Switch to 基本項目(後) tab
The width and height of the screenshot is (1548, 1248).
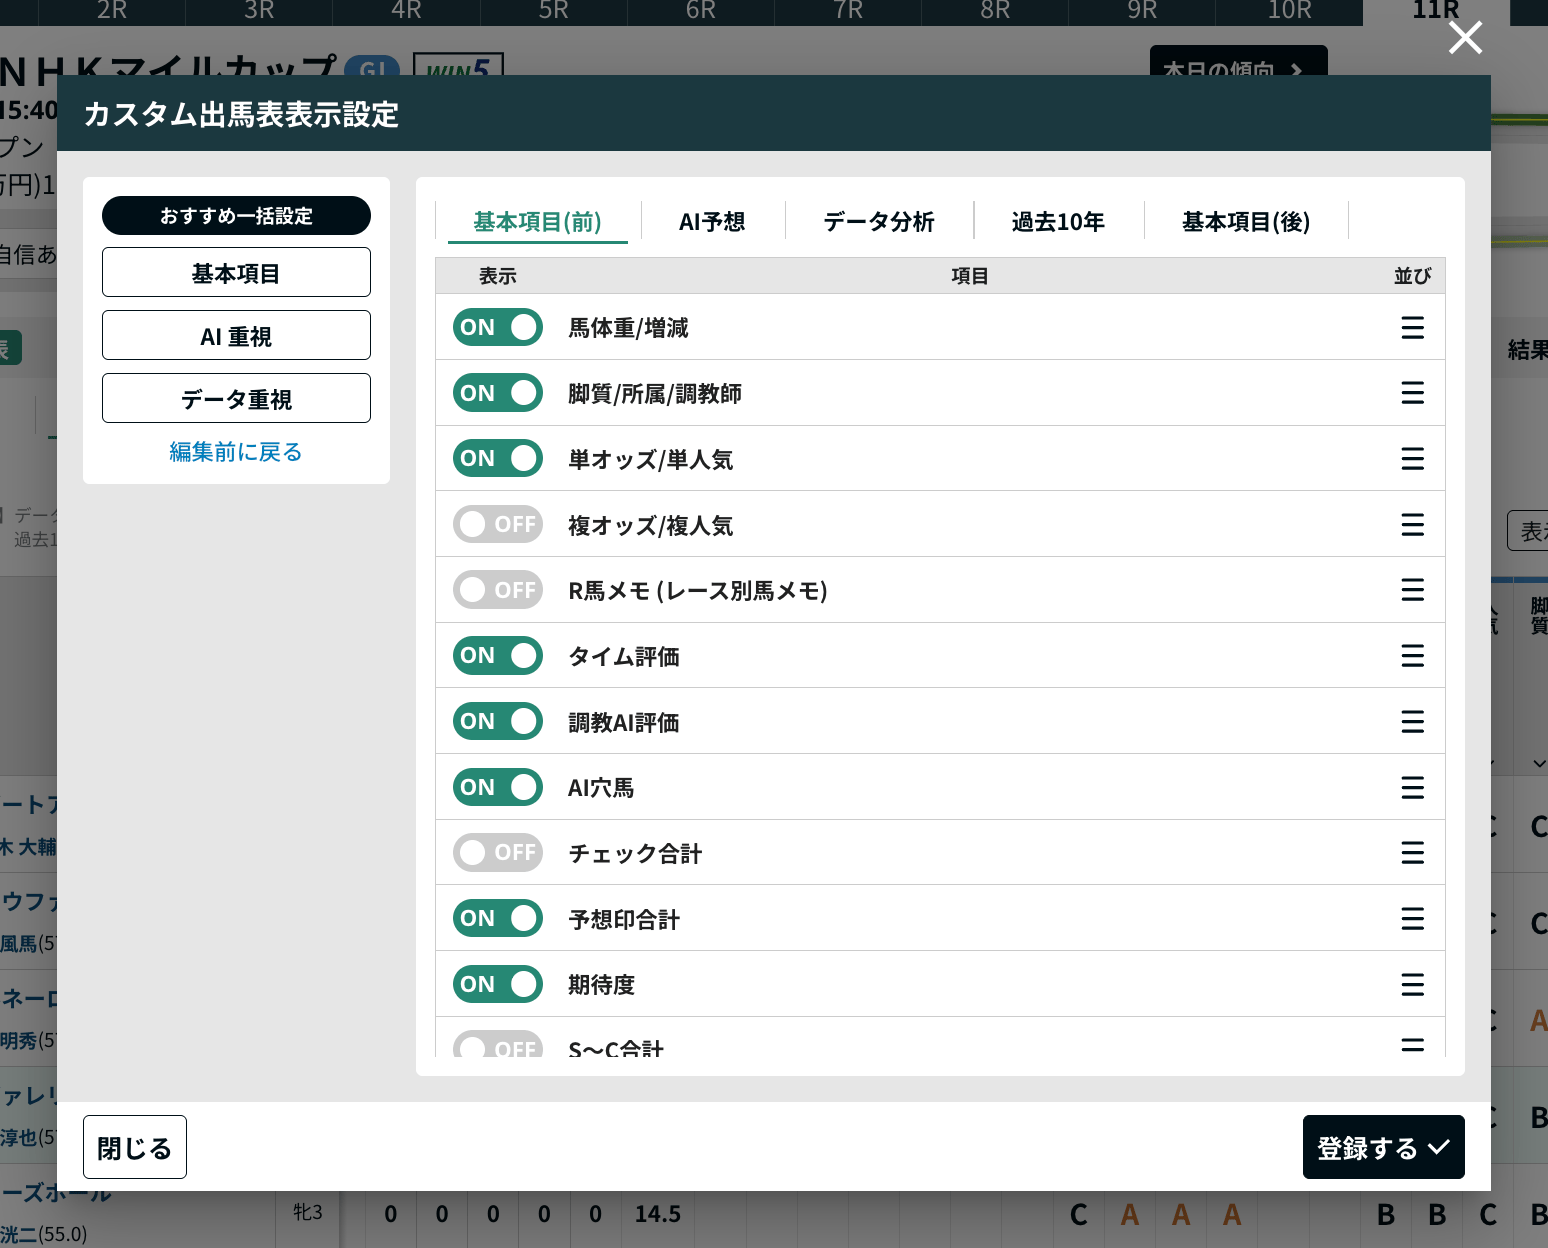point(1246,221)
